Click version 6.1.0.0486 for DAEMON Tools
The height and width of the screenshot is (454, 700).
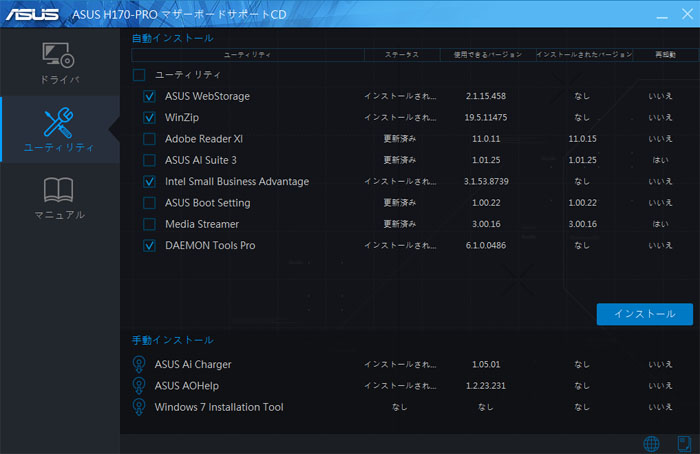pos(486,246)
